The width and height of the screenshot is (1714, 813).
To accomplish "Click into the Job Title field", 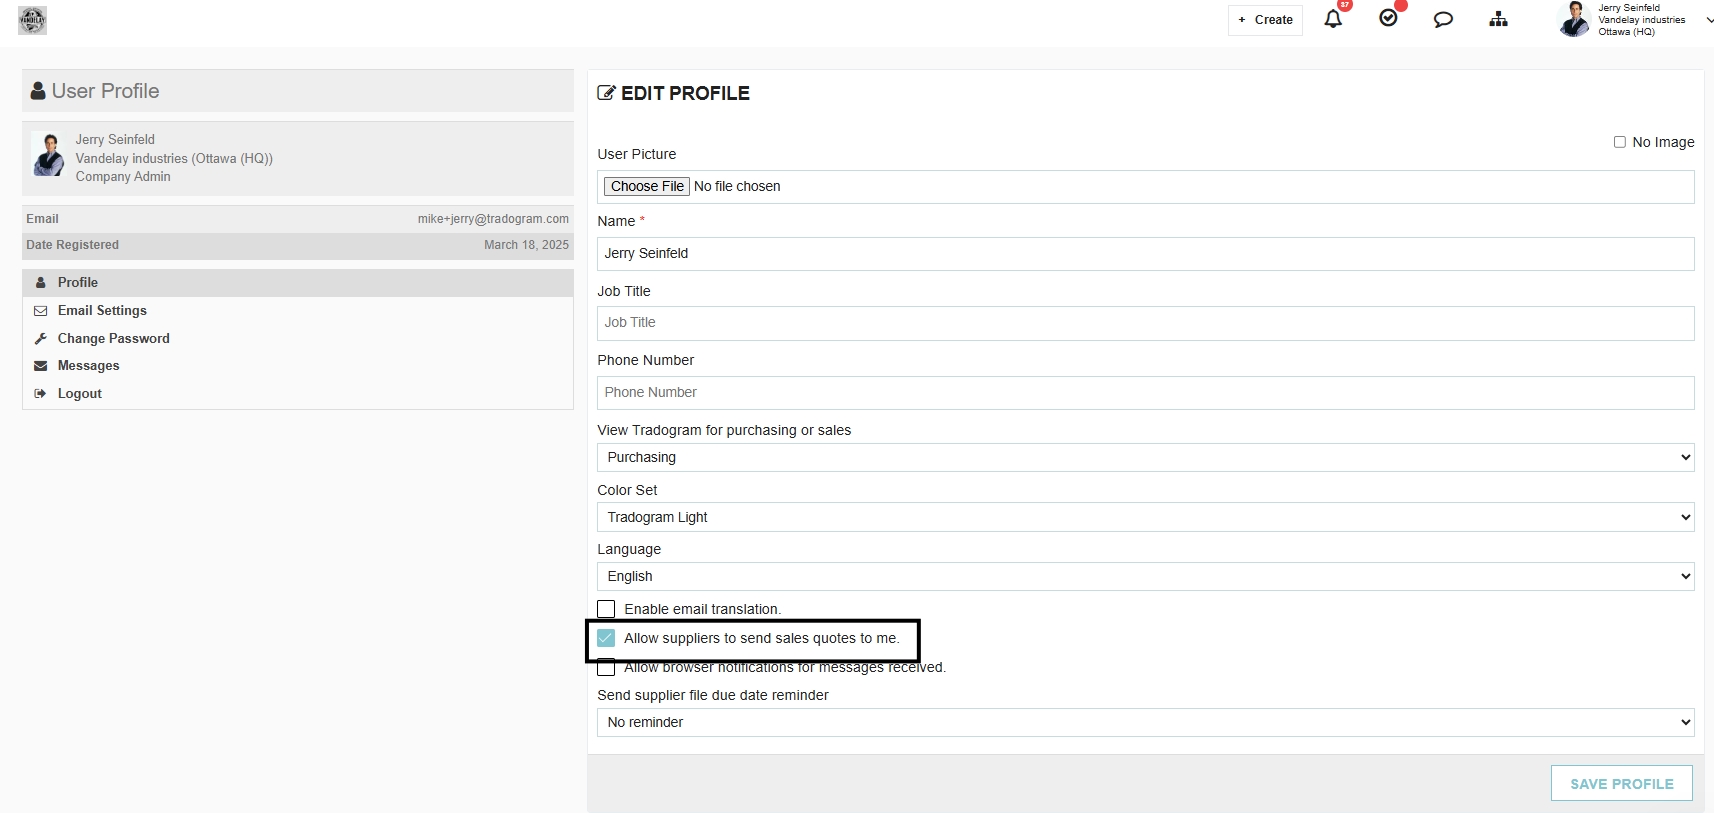I will click(x=1146, y=323).
